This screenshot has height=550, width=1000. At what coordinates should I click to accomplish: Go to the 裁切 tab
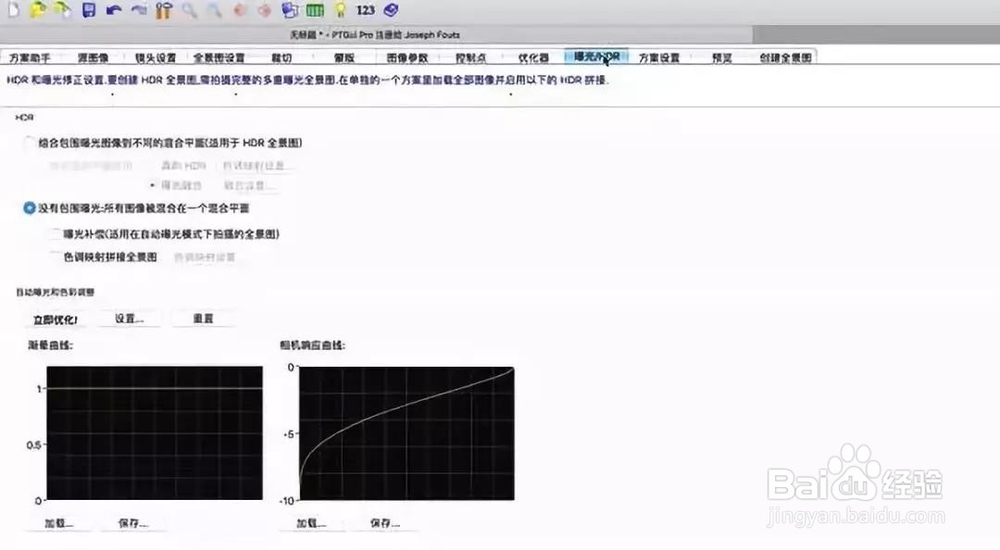tap(281, 57)
